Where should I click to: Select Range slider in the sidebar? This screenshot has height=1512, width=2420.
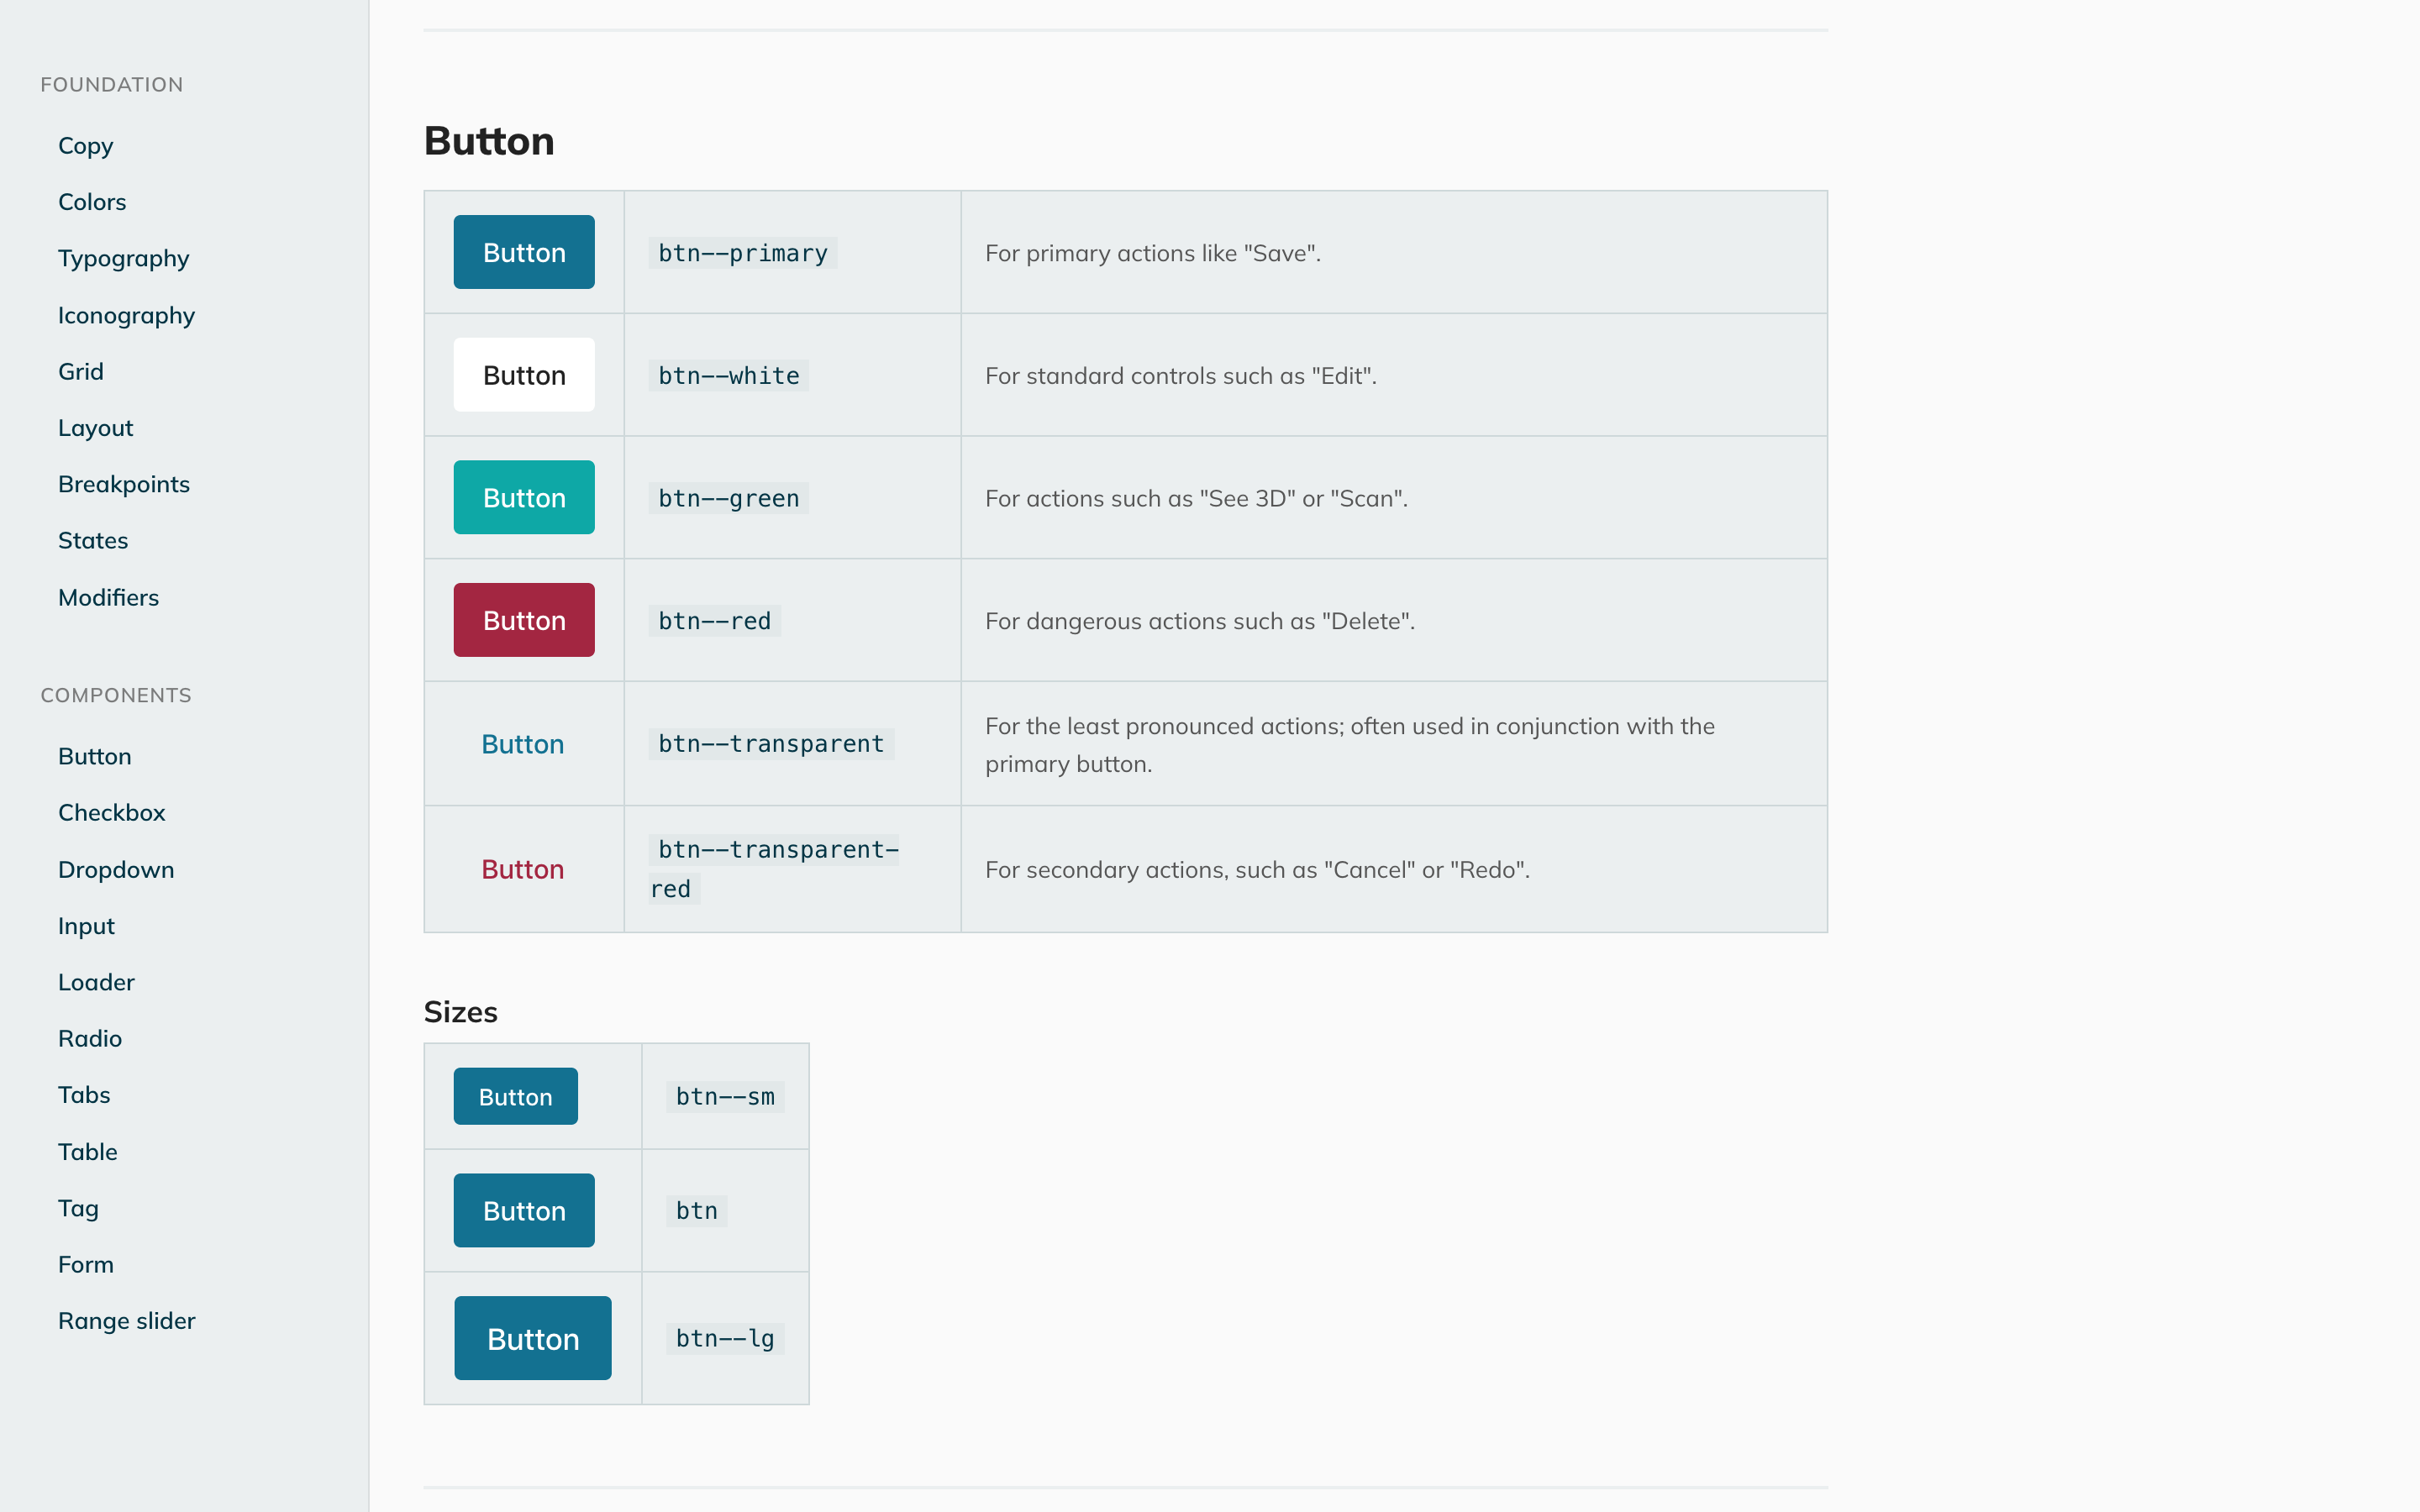click(x=126, y=1320)
